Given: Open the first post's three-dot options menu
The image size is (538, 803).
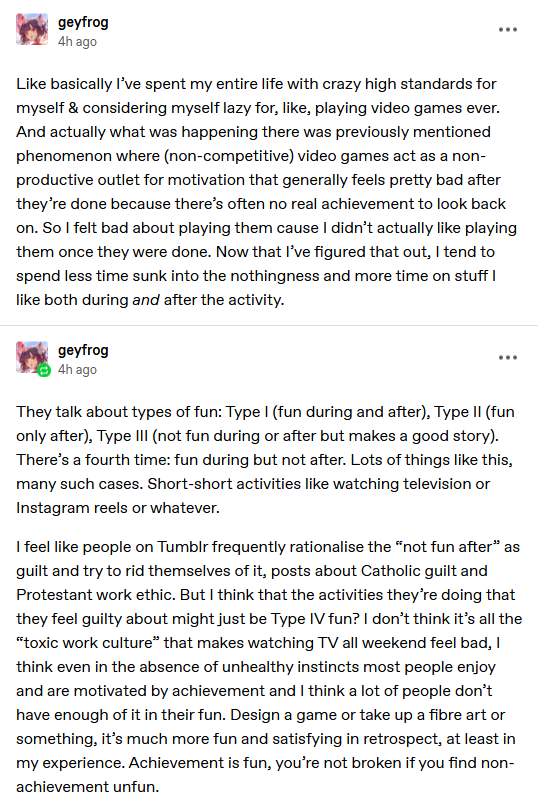Looking at the screenshot, I should pyautogui.click(x=508, y=30).
